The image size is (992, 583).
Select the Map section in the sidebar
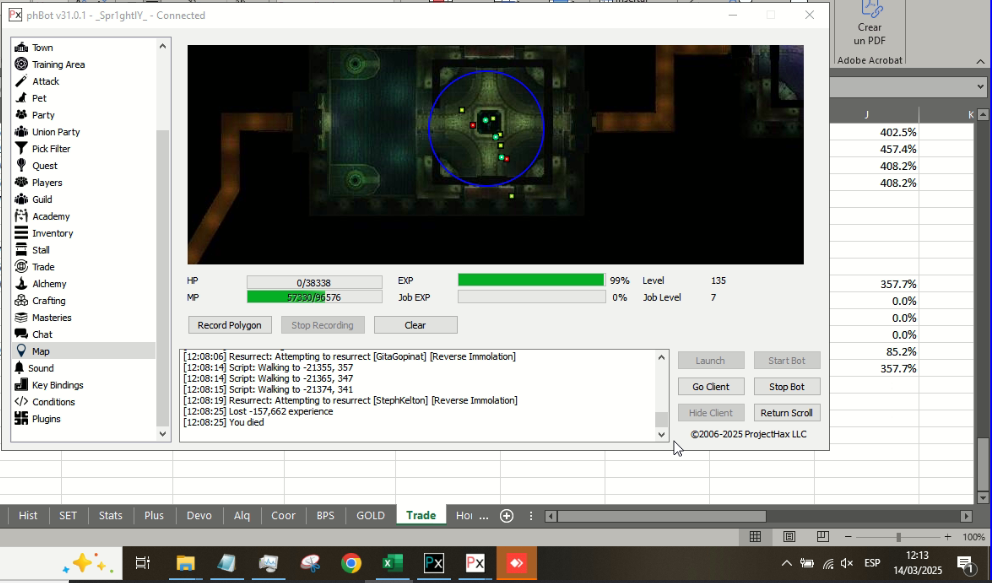click(41, 350)
